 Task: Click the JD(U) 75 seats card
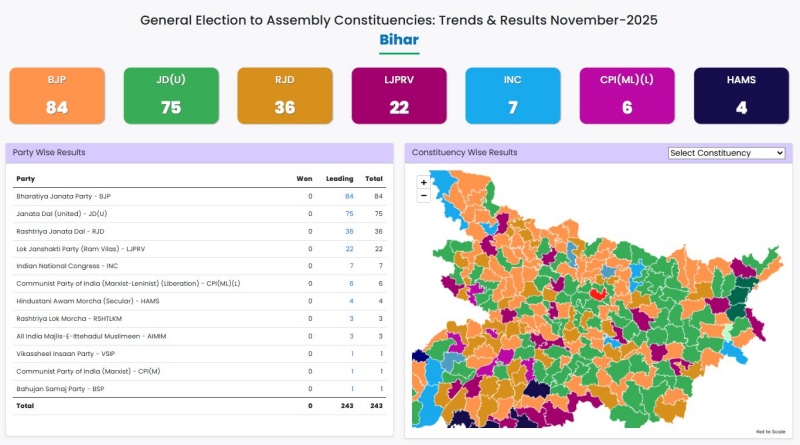(170, 95)
